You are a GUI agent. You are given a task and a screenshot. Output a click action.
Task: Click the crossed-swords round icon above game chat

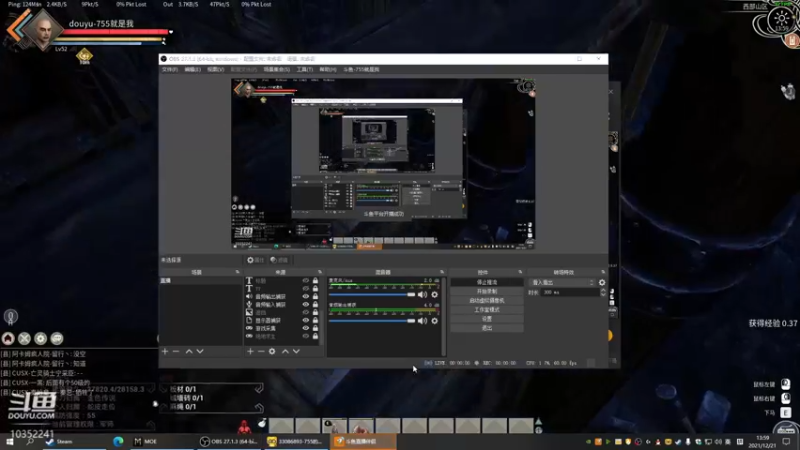click(x=24, y=338)
